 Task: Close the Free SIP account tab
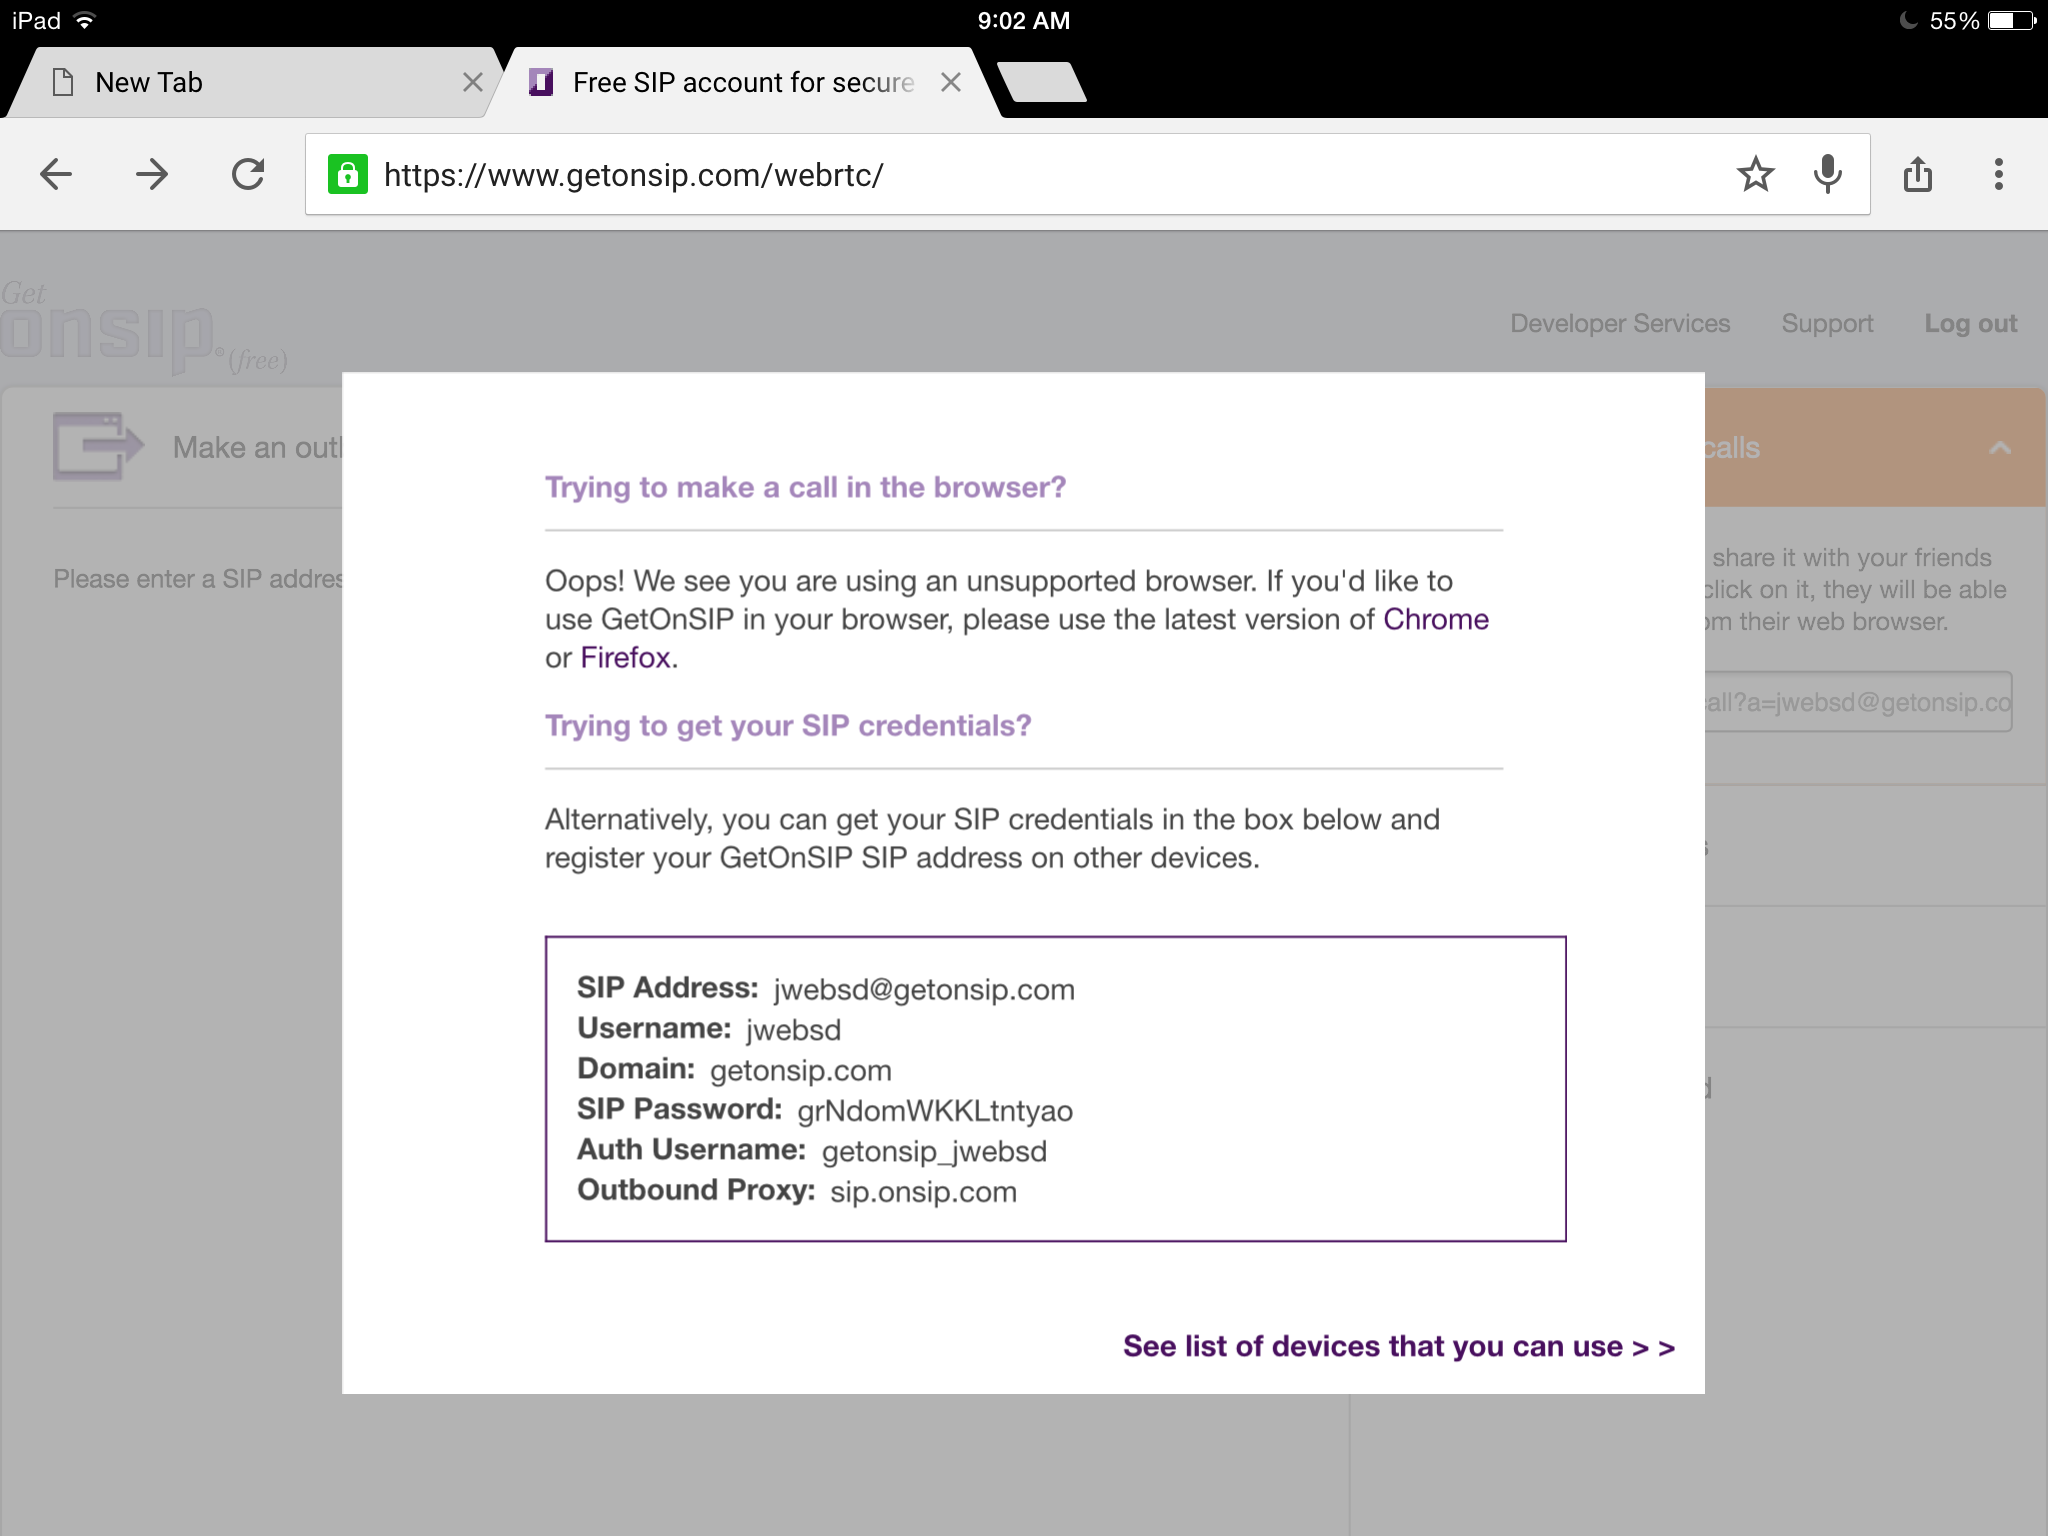[951, 83]
